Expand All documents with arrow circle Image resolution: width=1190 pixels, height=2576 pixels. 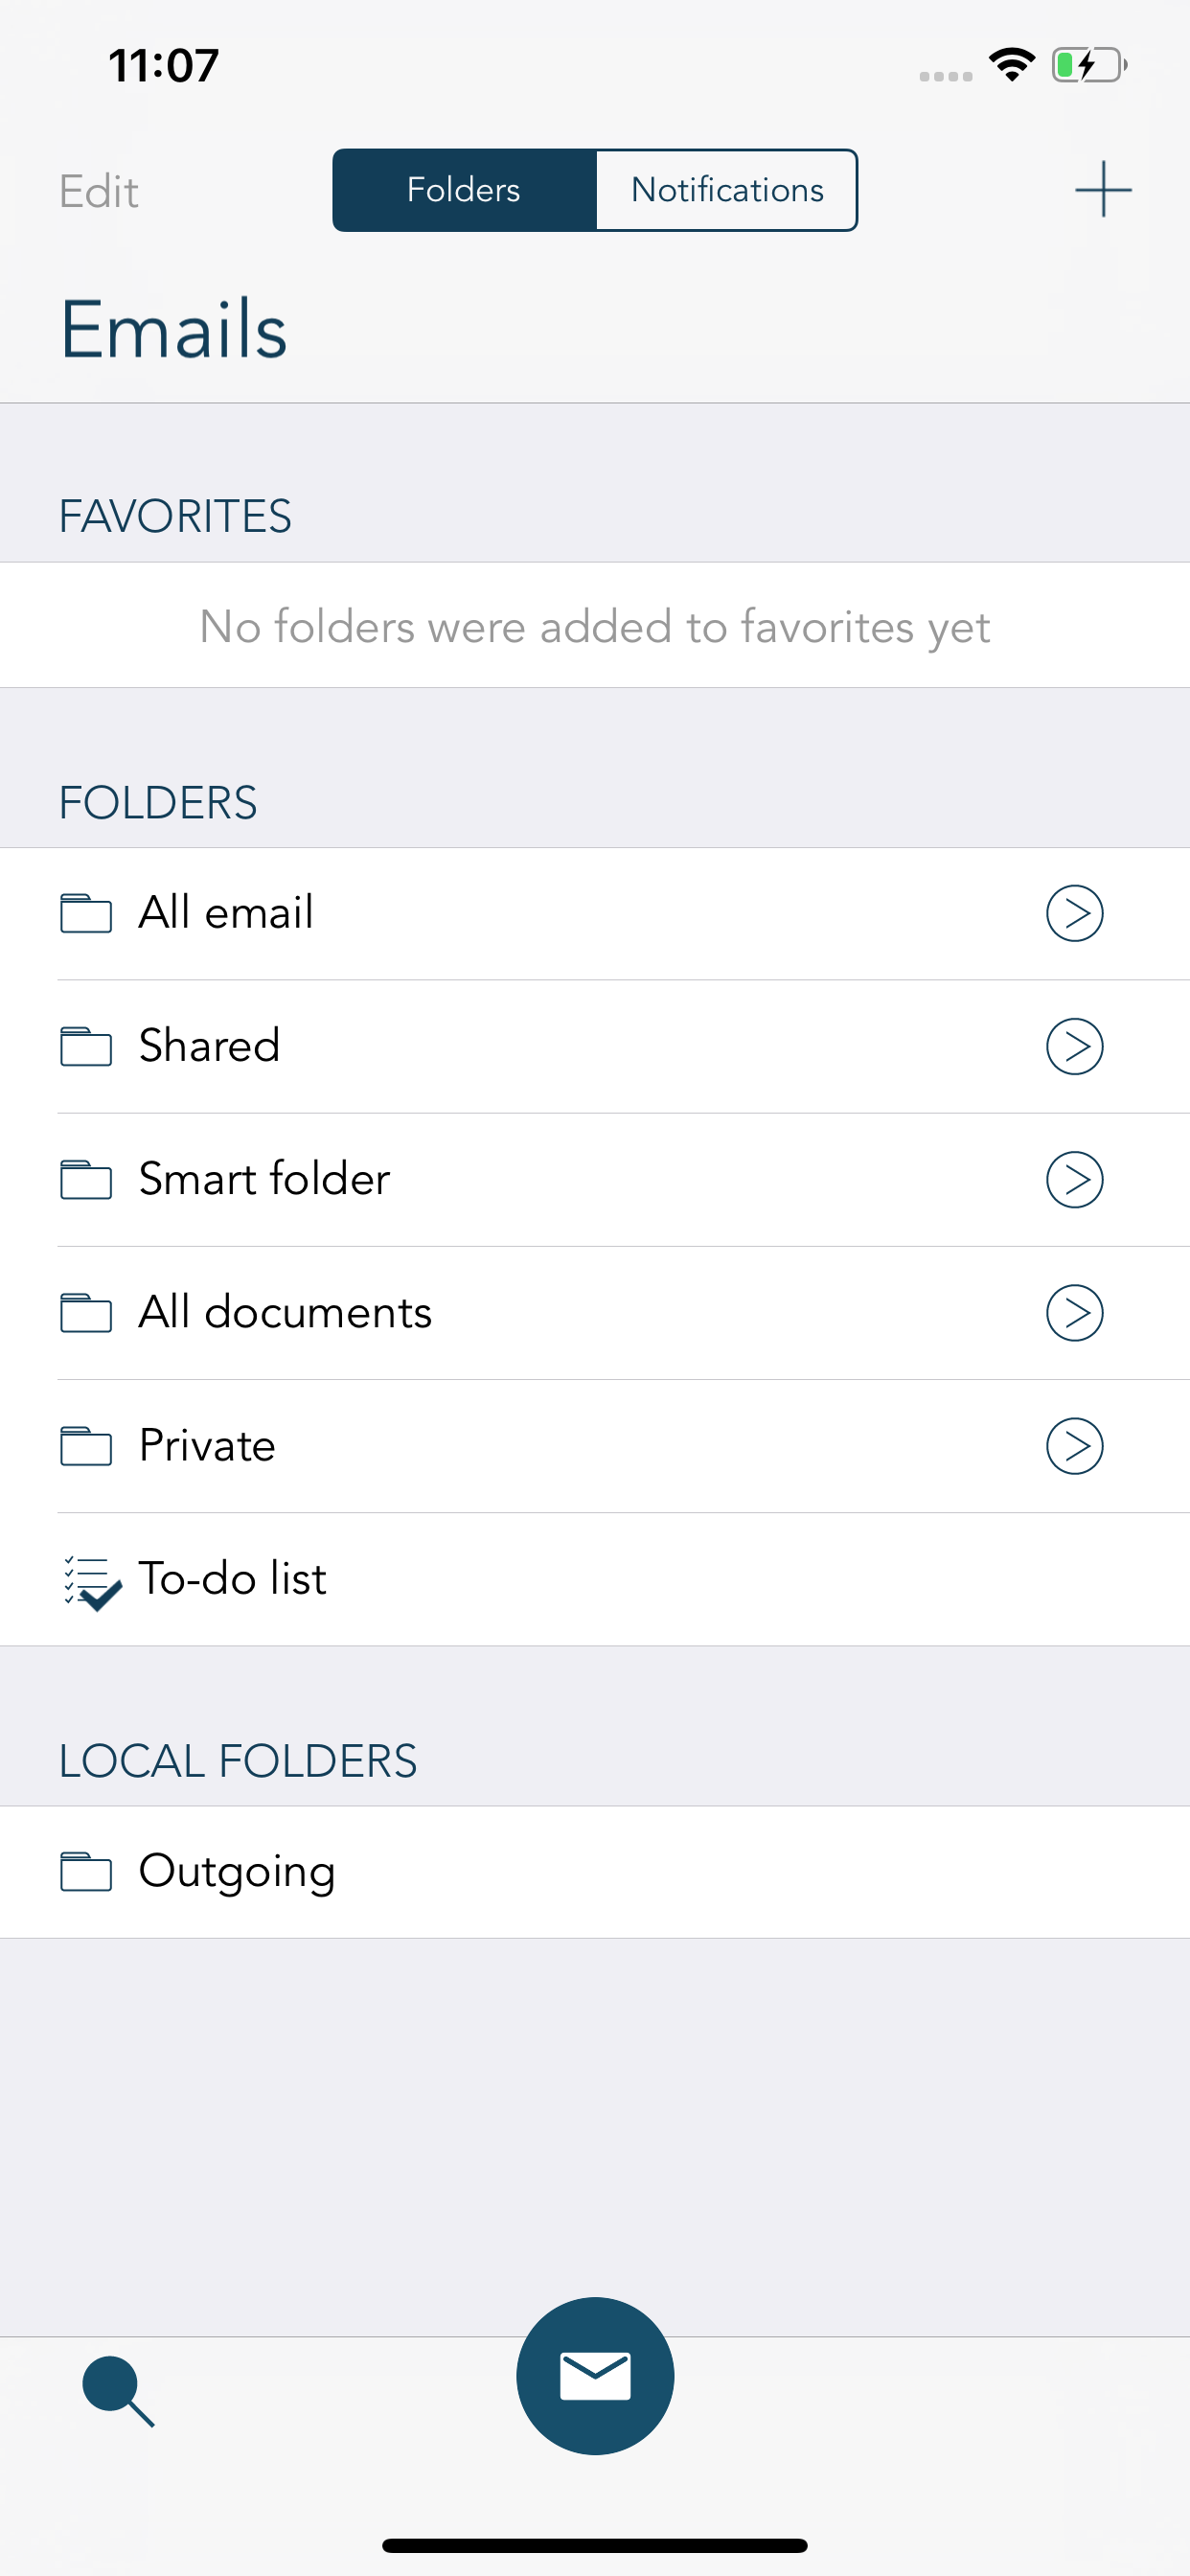click(x=1075, y=1313)
